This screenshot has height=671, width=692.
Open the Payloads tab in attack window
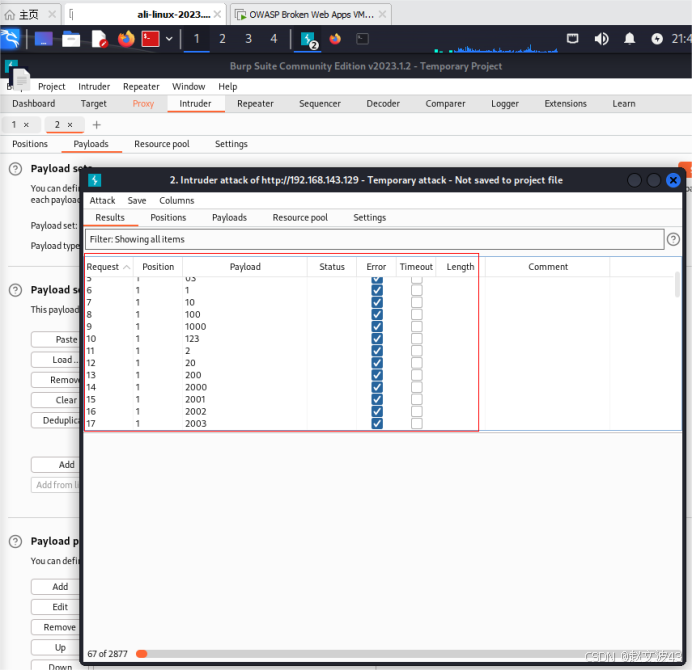click(229, 218)
